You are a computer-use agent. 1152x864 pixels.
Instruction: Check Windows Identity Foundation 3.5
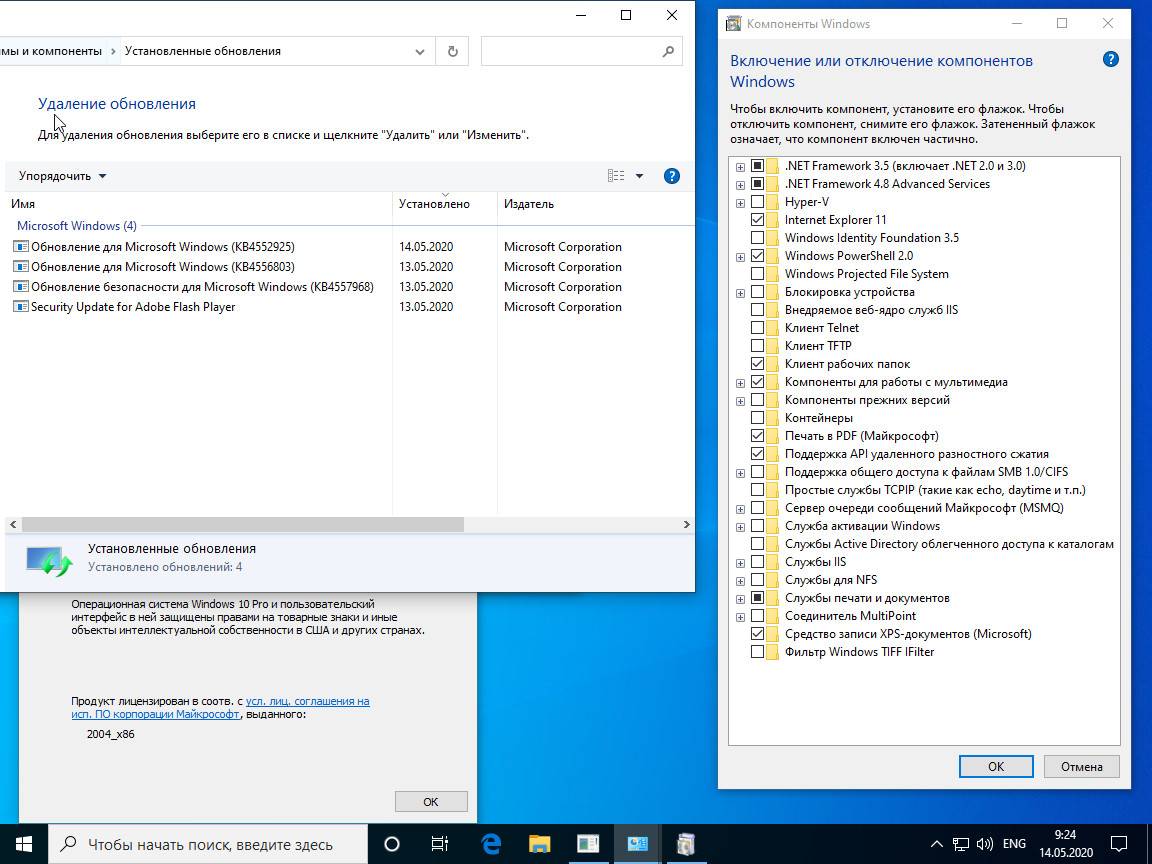point(757,238)
